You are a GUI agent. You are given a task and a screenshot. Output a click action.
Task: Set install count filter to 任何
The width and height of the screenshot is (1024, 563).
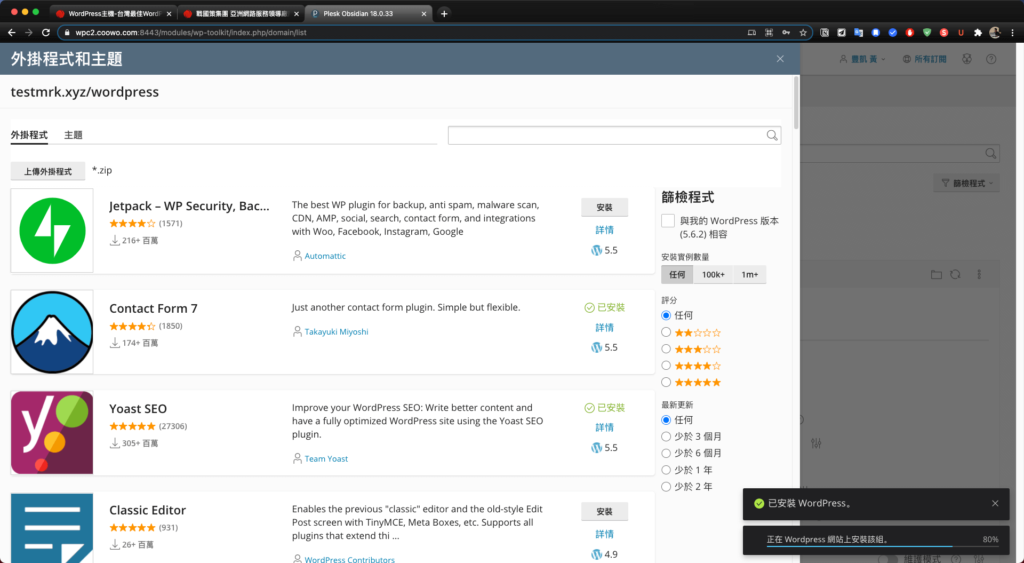[677, 274]
